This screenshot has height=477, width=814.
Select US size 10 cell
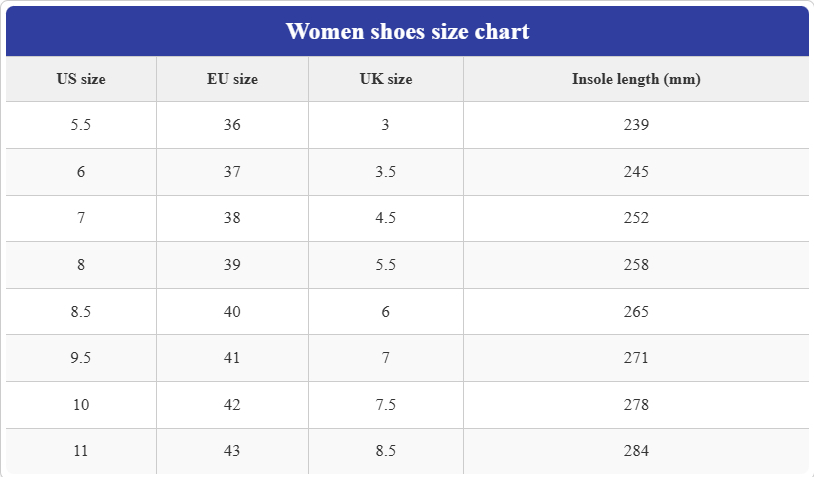(81, 405)
